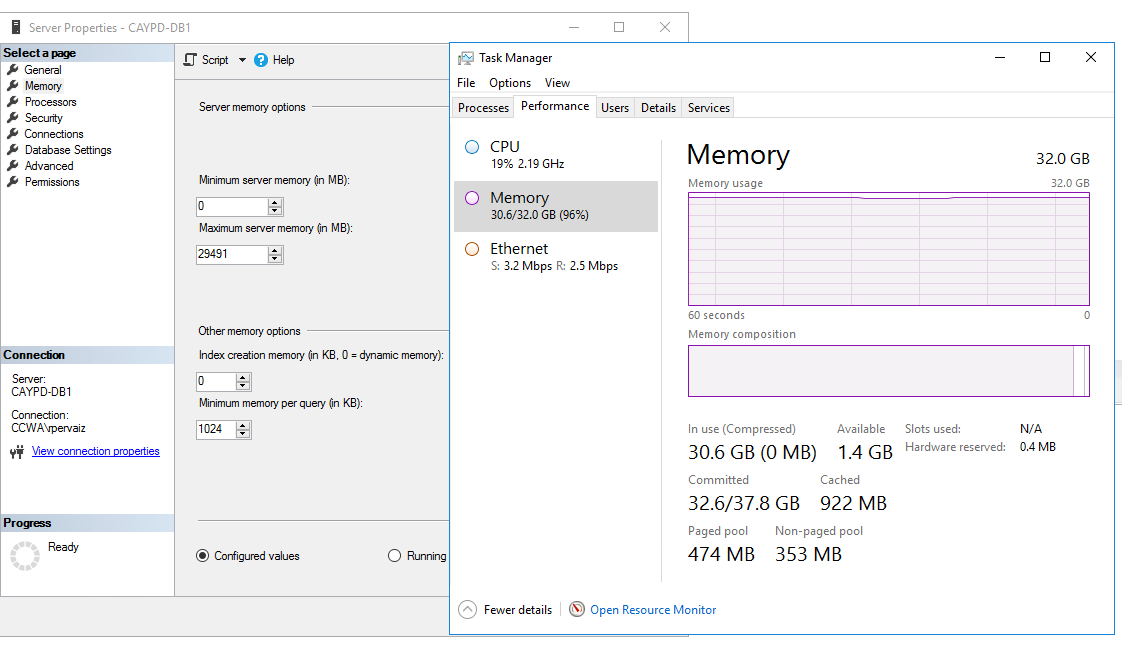
Task: Click the Memory composition bar
Action: click(x=889, y=371)
